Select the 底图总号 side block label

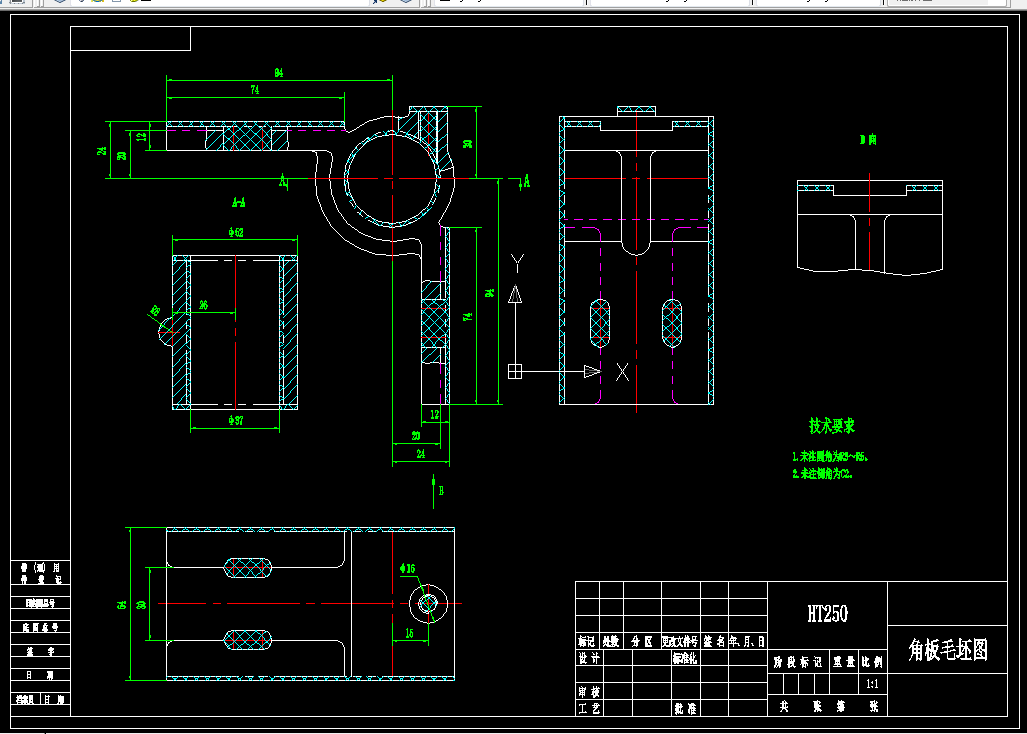pos(40,627)
